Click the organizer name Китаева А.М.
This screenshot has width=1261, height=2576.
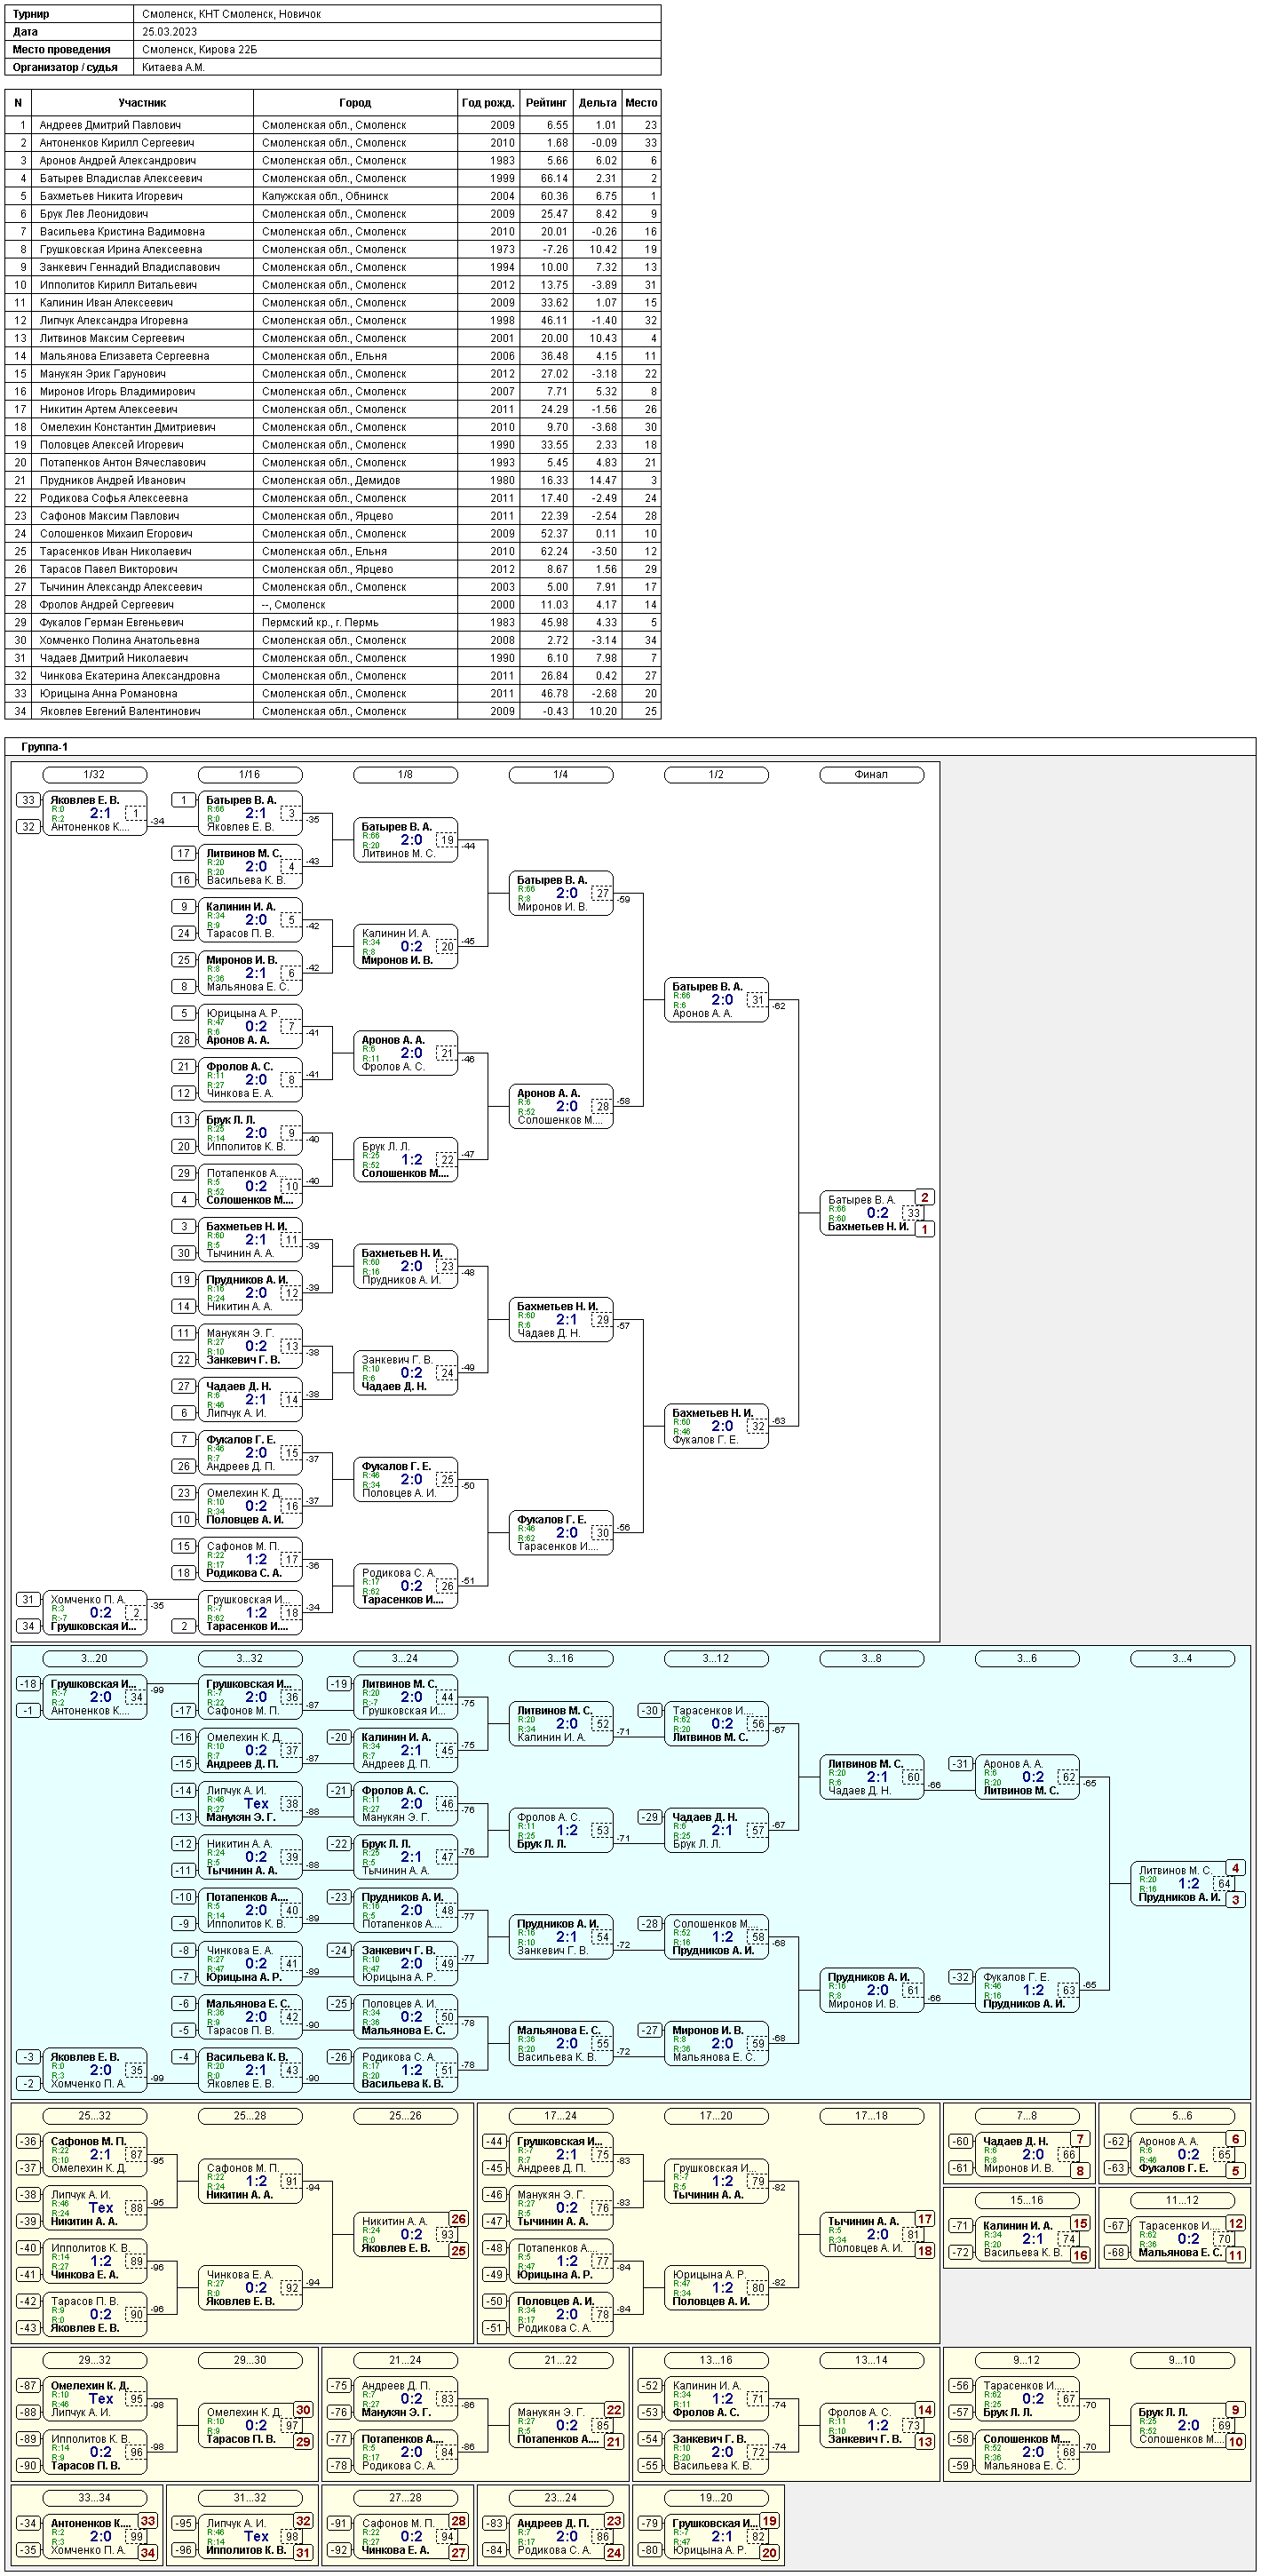pos(173,68)
